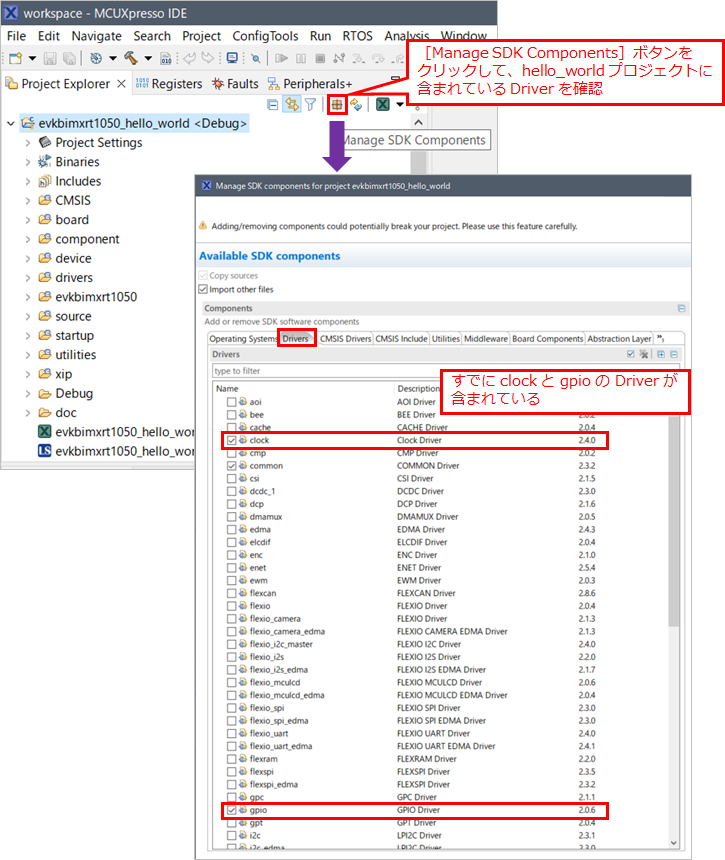Click the New project toolbar icon
This screenshot has height=860, width=725.
(x=15, y=58)
